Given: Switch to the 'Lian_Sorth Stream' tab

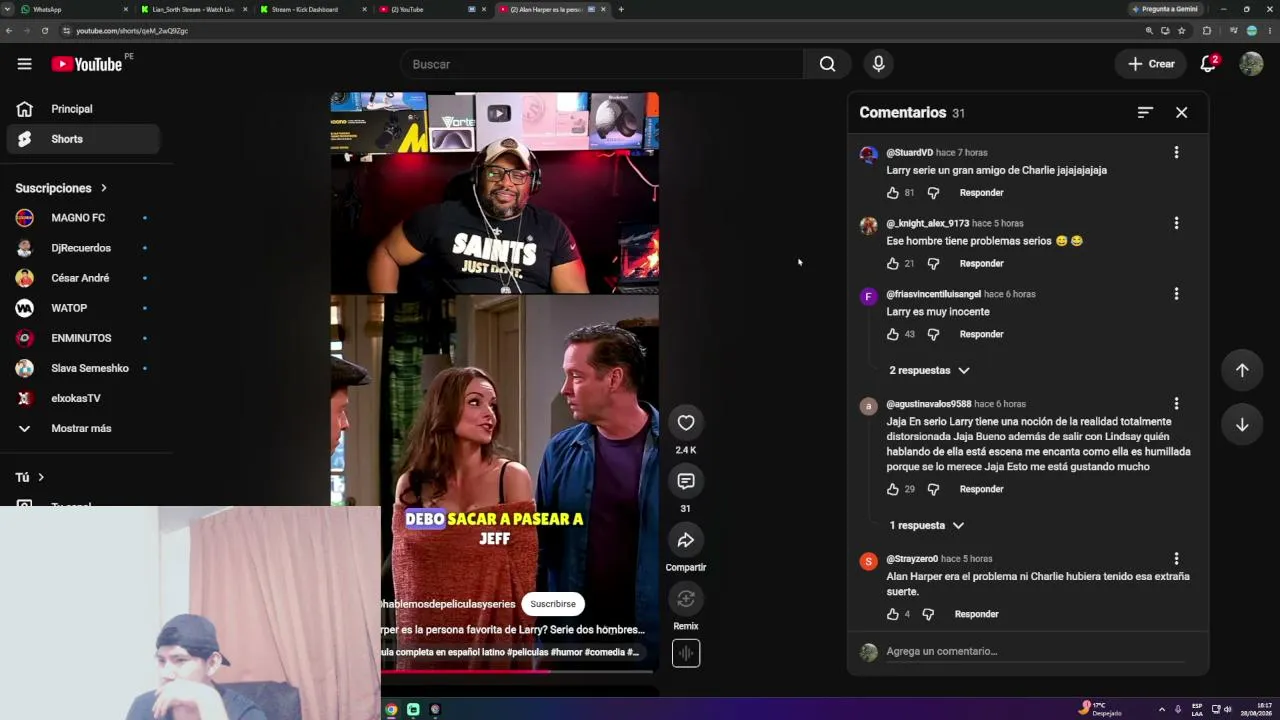Looking at the screenshot, I should pos(192,9).
